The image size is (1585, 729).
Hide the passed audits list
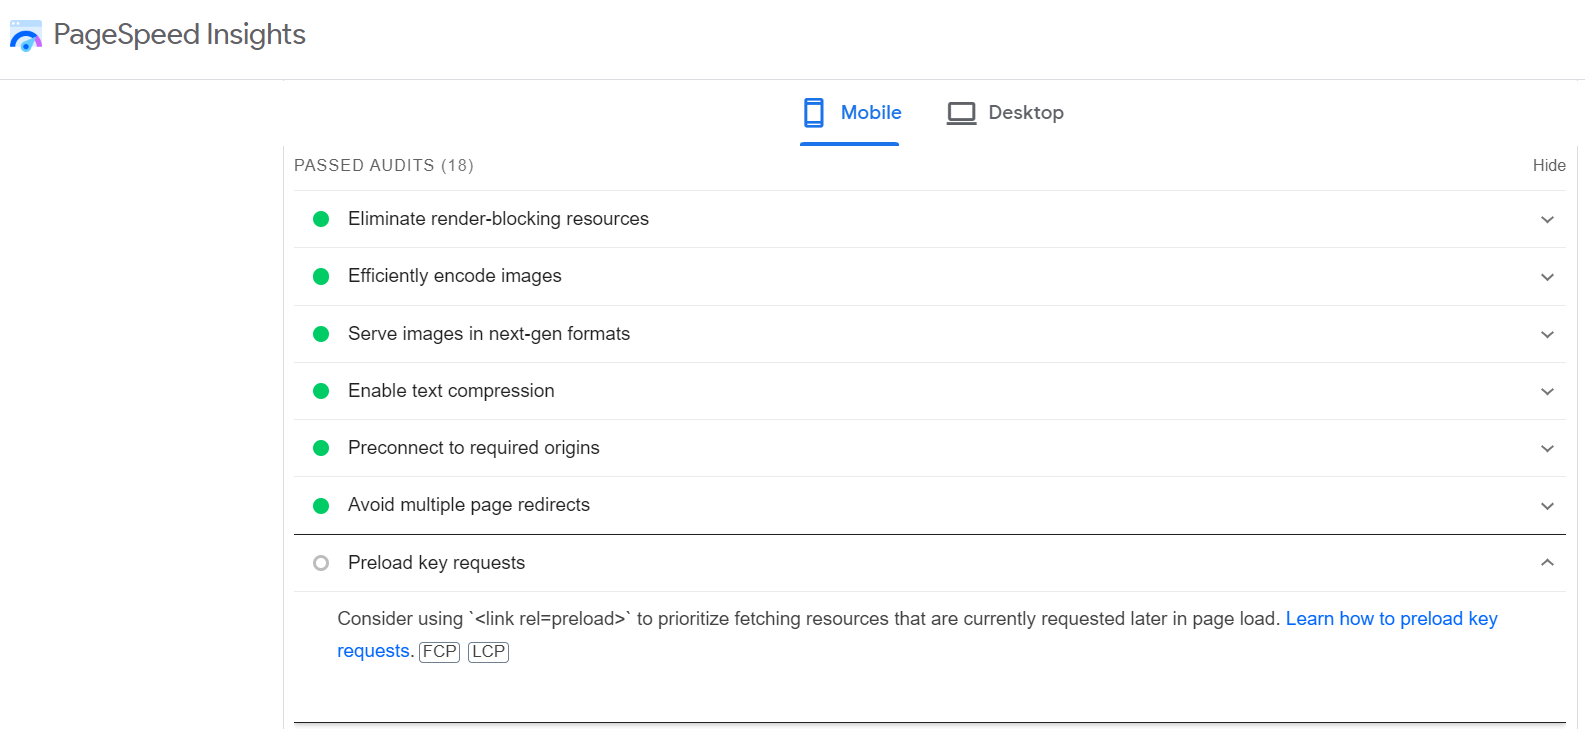click(x=1549, y=166)
